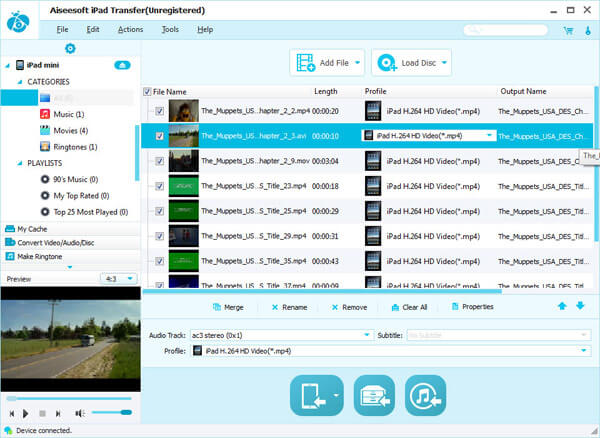Click Remove button

tap(349, 307)
